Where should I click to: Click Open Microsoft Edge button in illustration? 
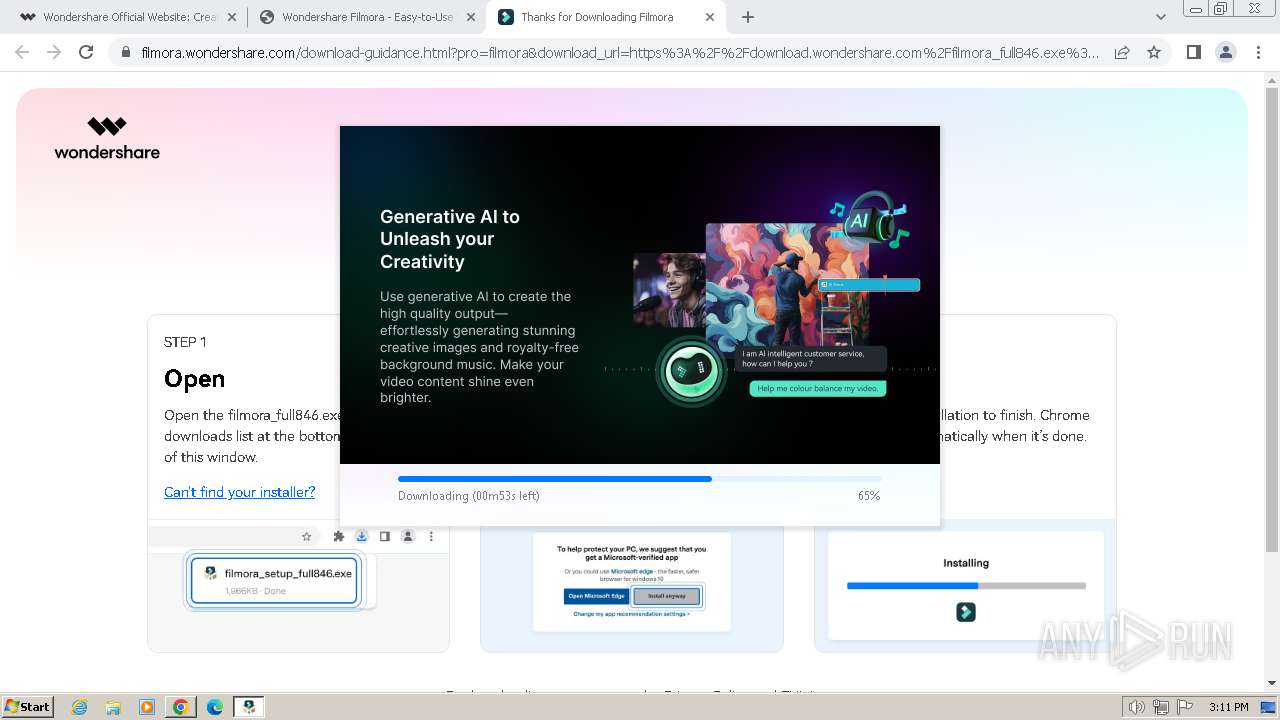[x=597, y=596]
